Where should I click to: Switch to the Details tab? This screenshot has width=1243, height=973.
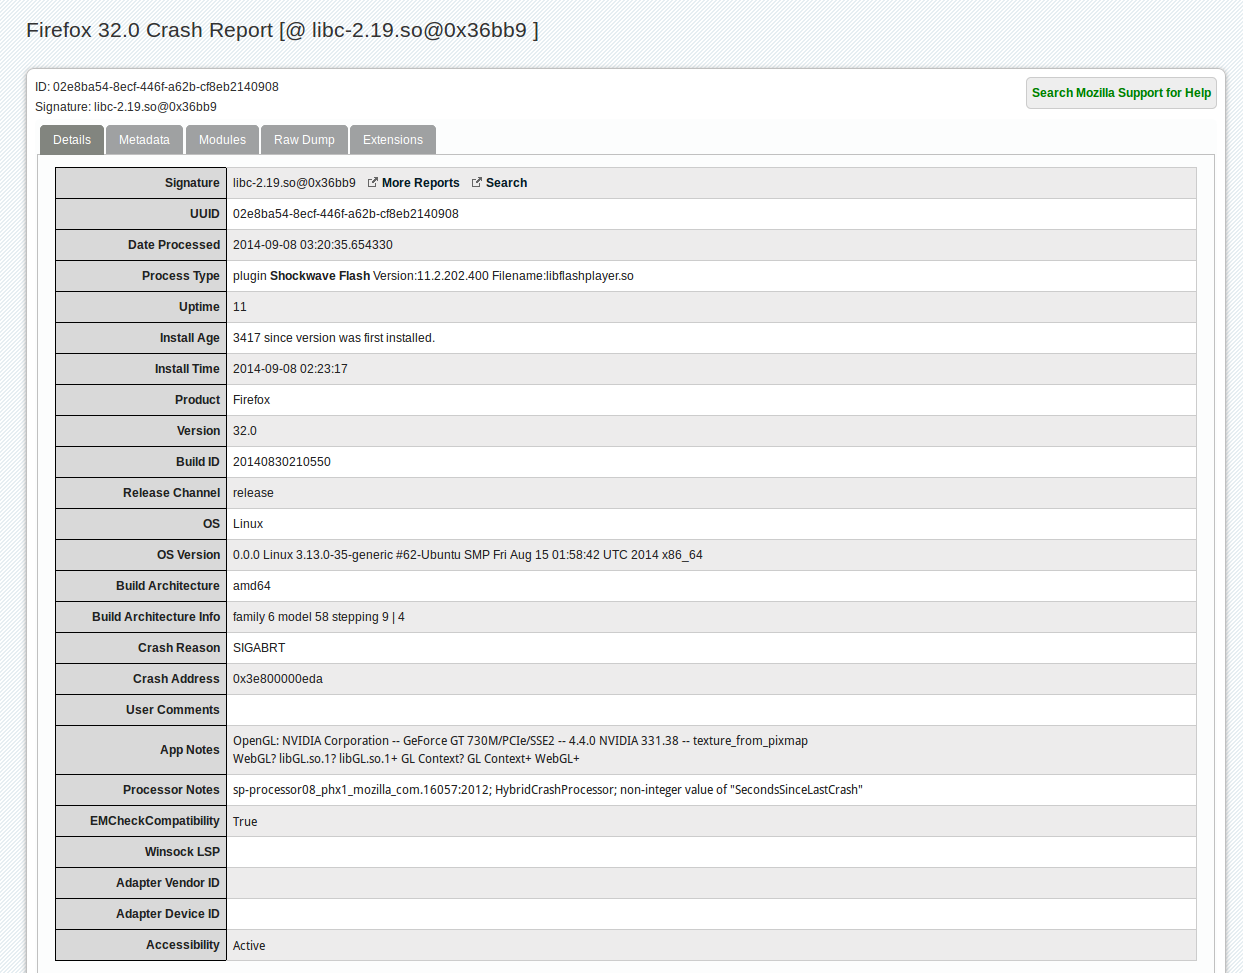[x=72, y=140]
